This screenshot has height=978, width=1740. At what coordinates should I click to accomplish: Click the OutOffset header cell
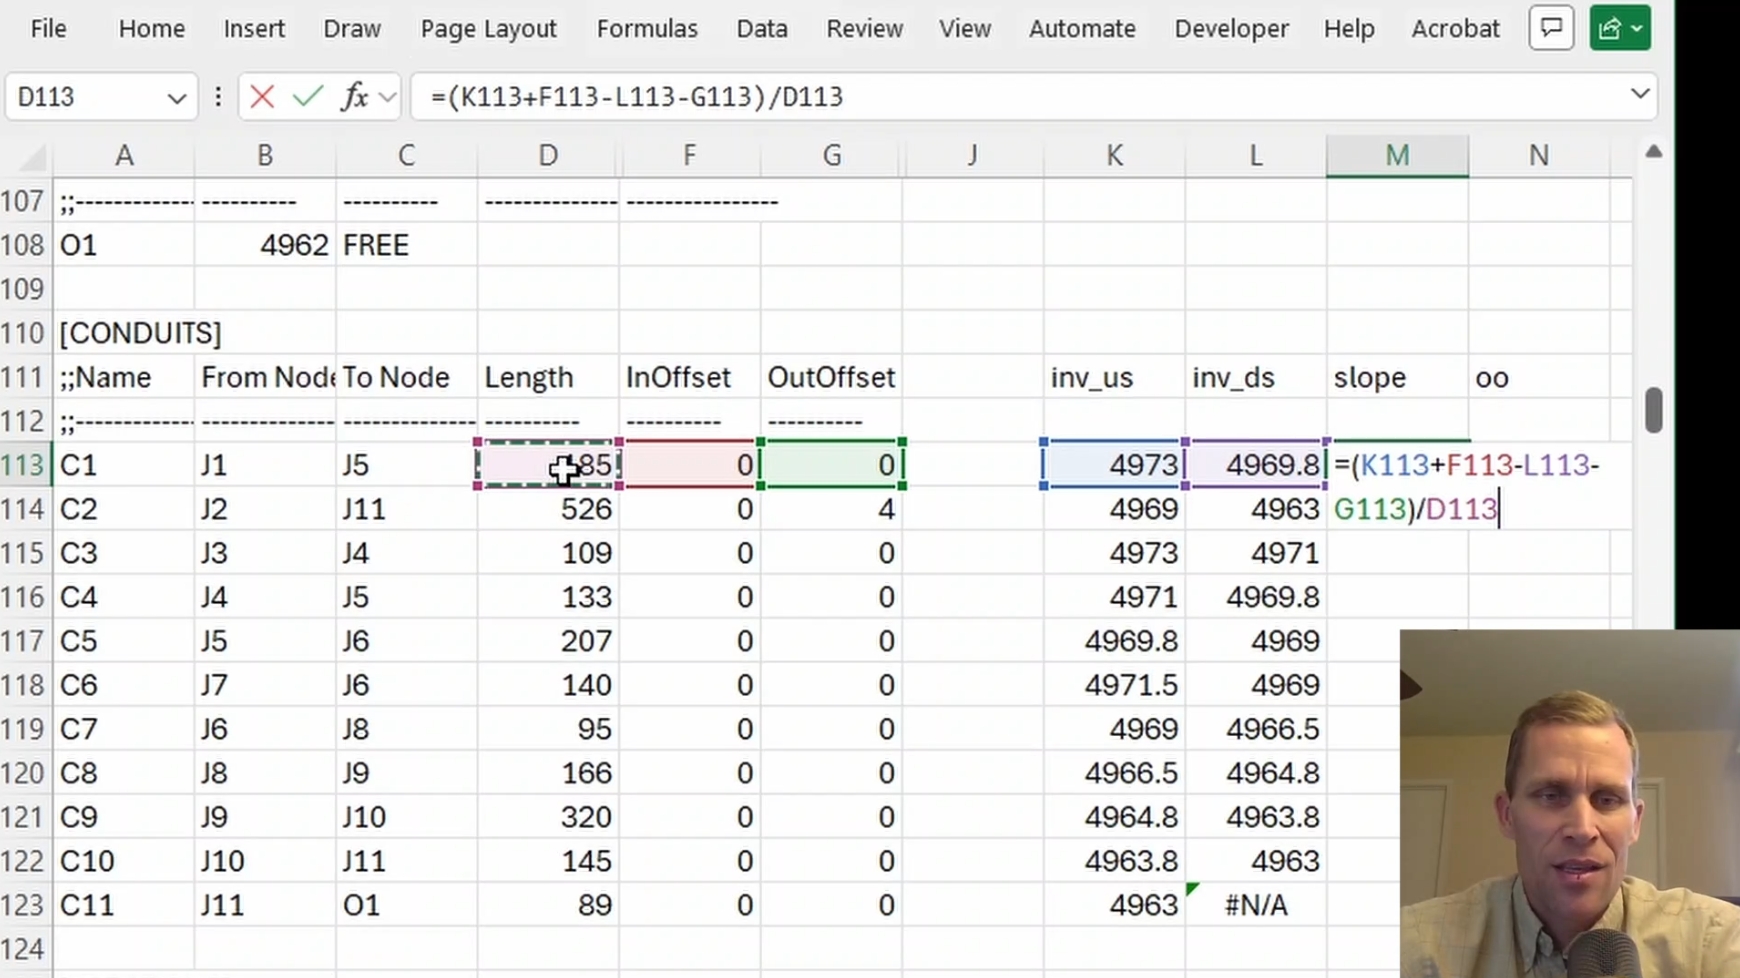tap(831, 377)
